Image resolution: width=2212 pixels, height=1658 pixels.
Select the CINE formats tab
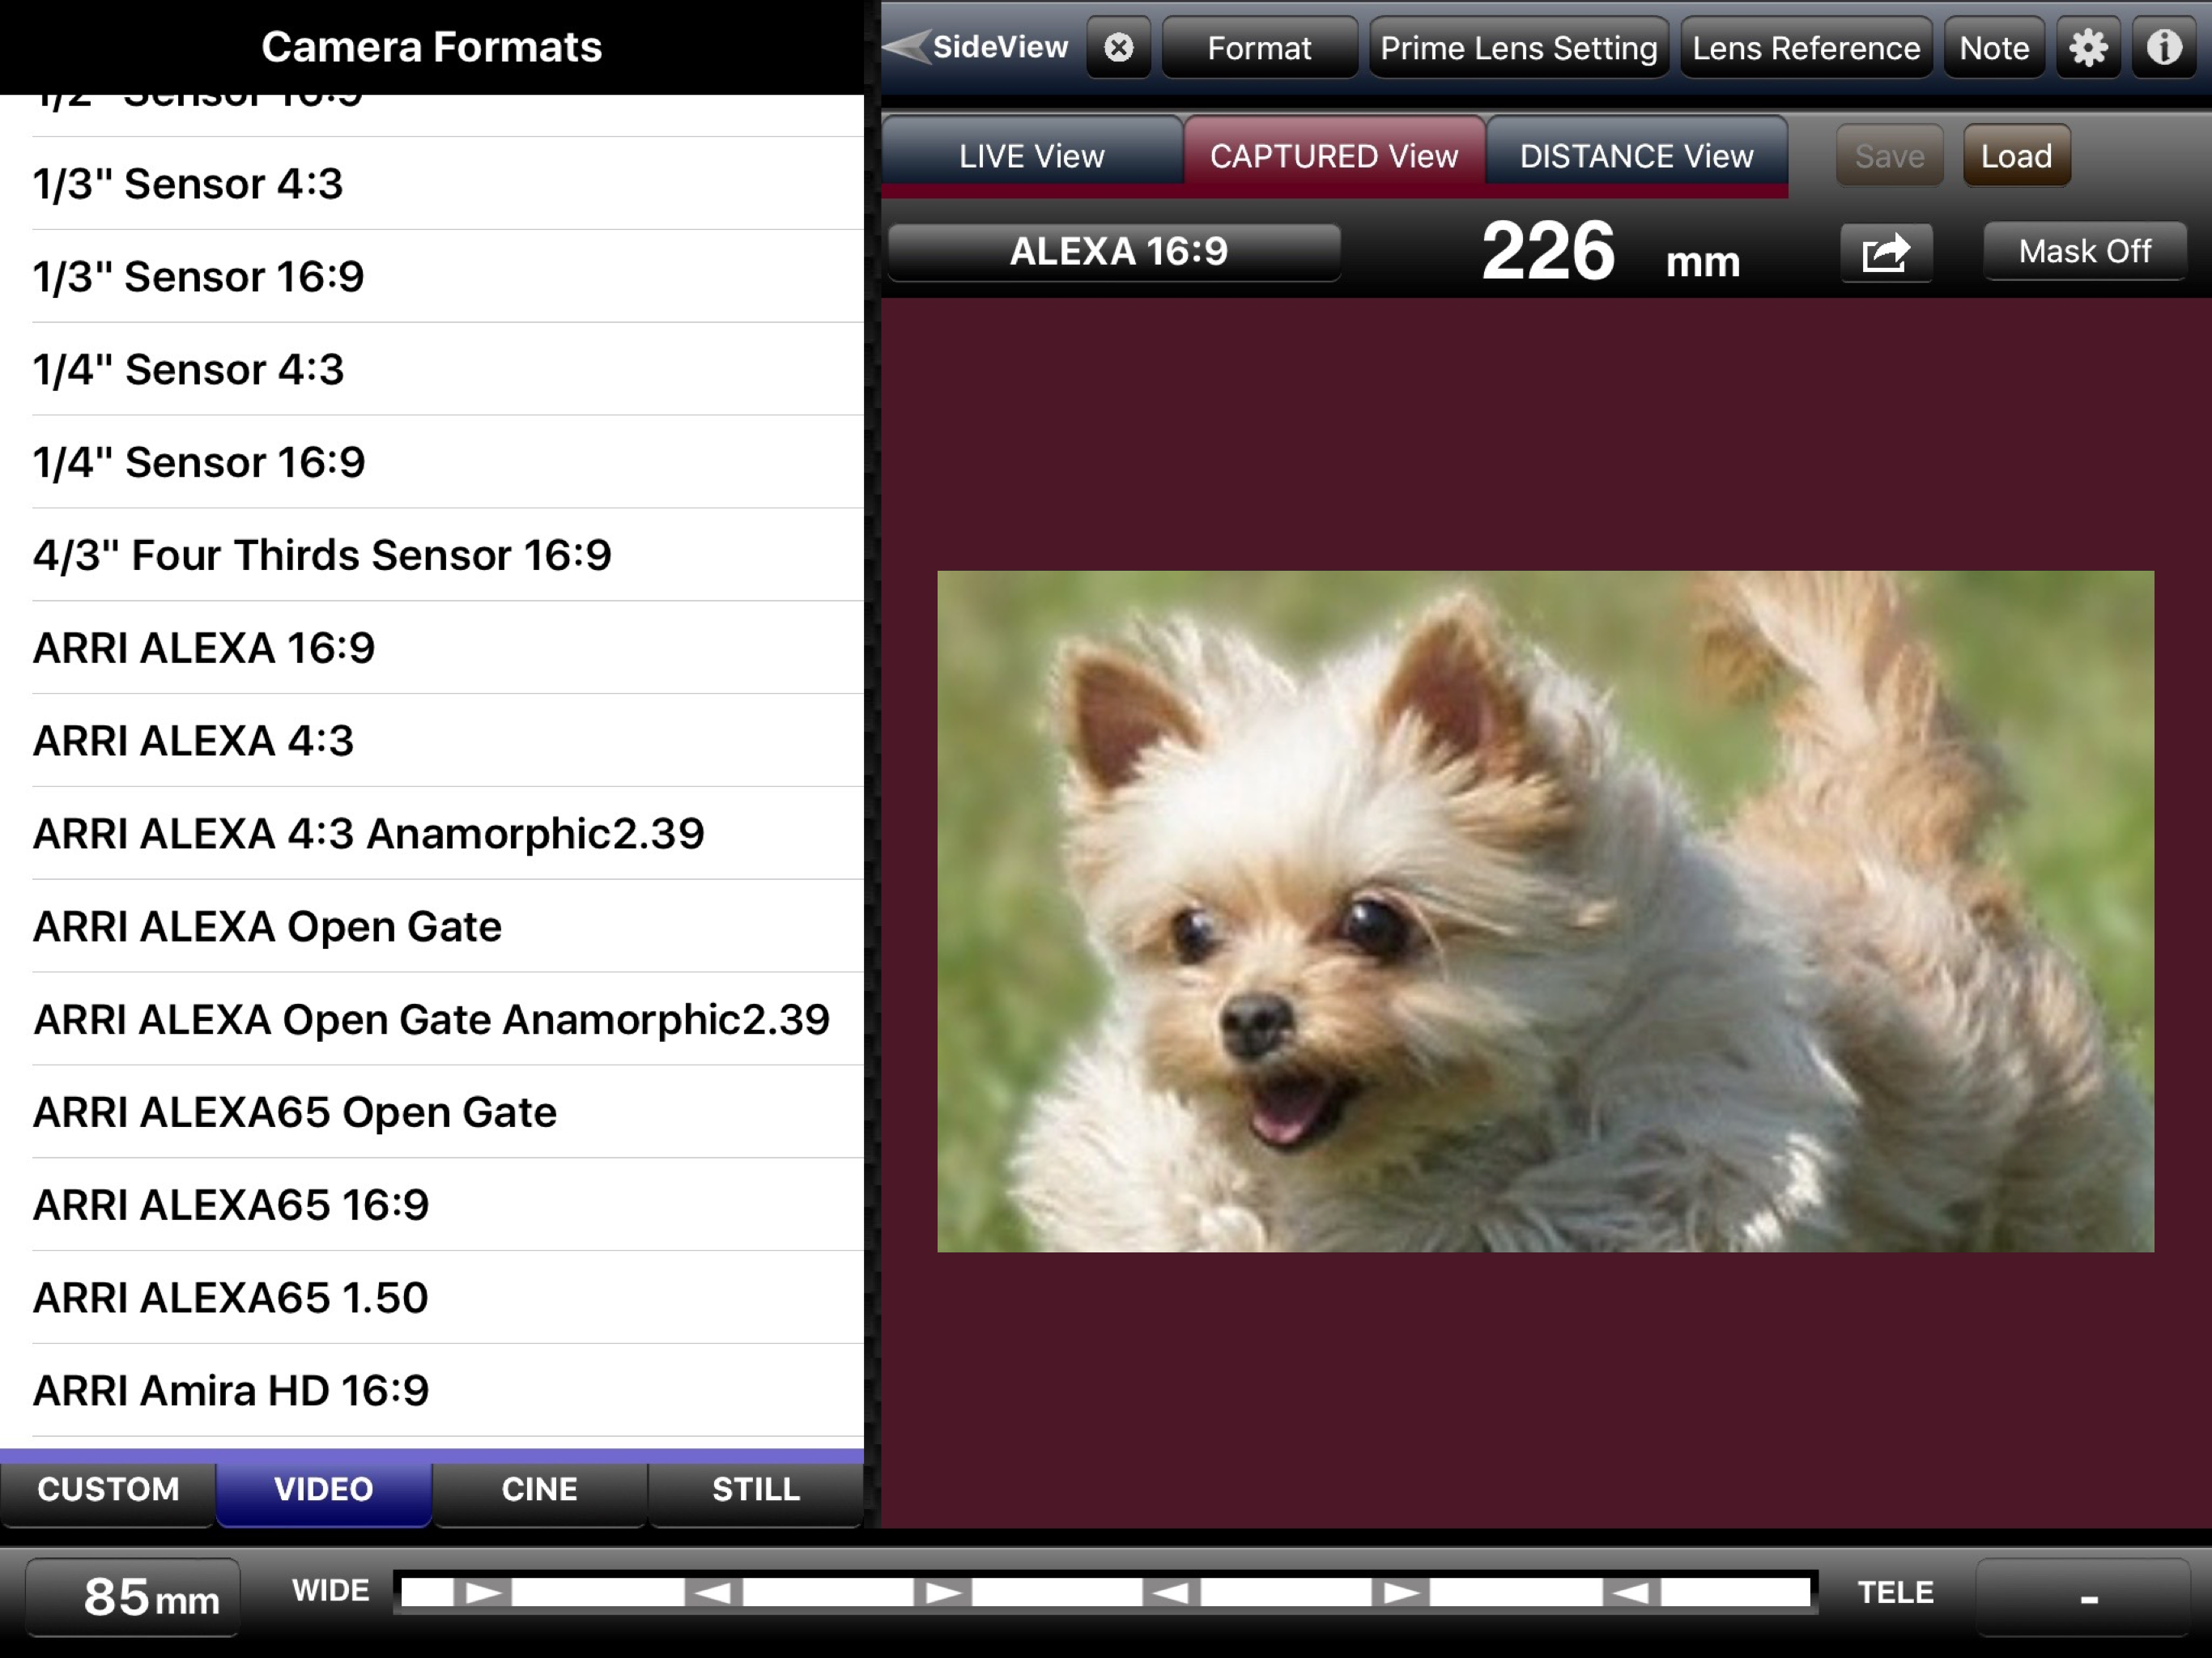pyautogui.click(x=539, y=1489)
